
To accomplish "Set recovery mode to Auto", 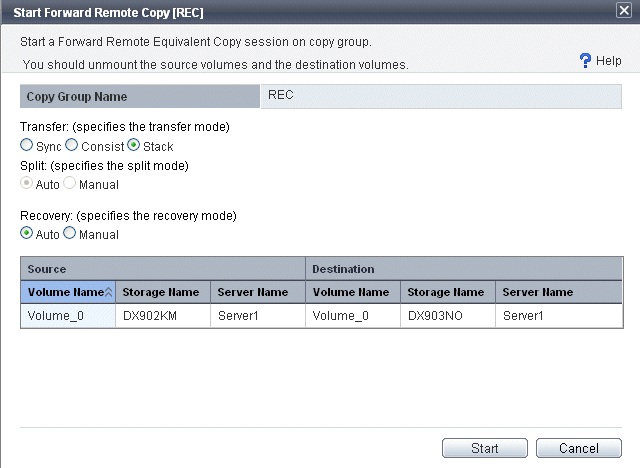I will click(27, 233).
